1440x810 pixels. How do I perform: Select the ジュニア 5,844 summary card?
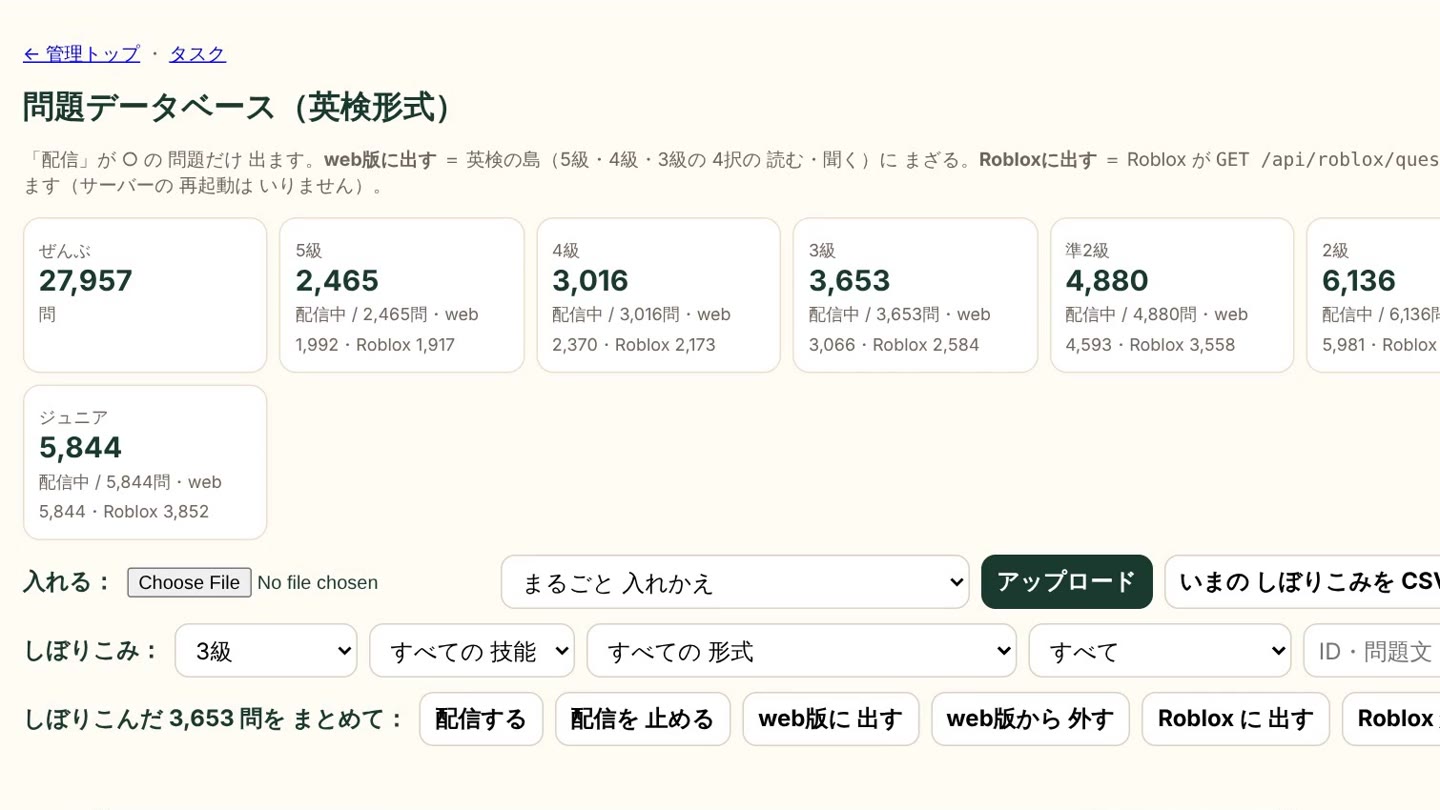pyautogui.click(x=145, y=462)
